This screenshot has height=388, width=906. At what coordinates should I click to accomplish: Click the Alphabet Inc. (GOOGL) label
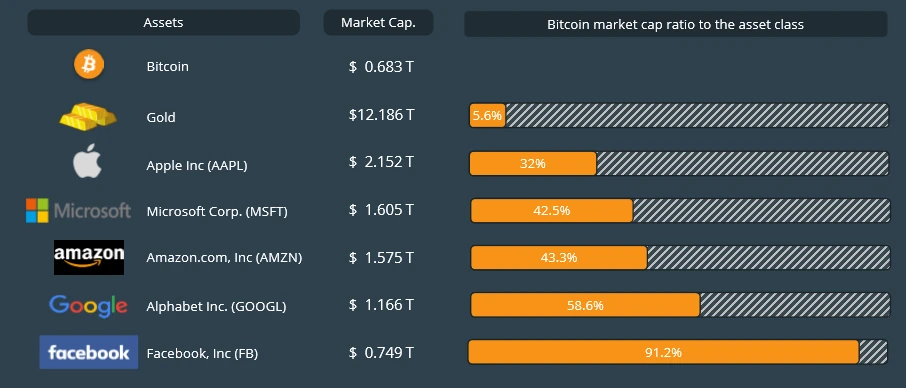(216, 307)
